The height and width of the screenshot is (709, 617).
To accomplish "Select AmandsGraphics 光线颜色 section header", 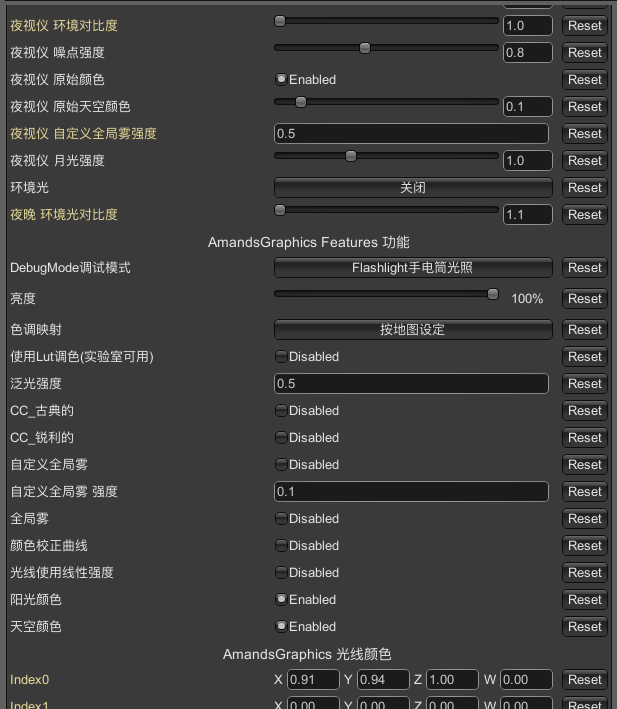I will [307, 654].
